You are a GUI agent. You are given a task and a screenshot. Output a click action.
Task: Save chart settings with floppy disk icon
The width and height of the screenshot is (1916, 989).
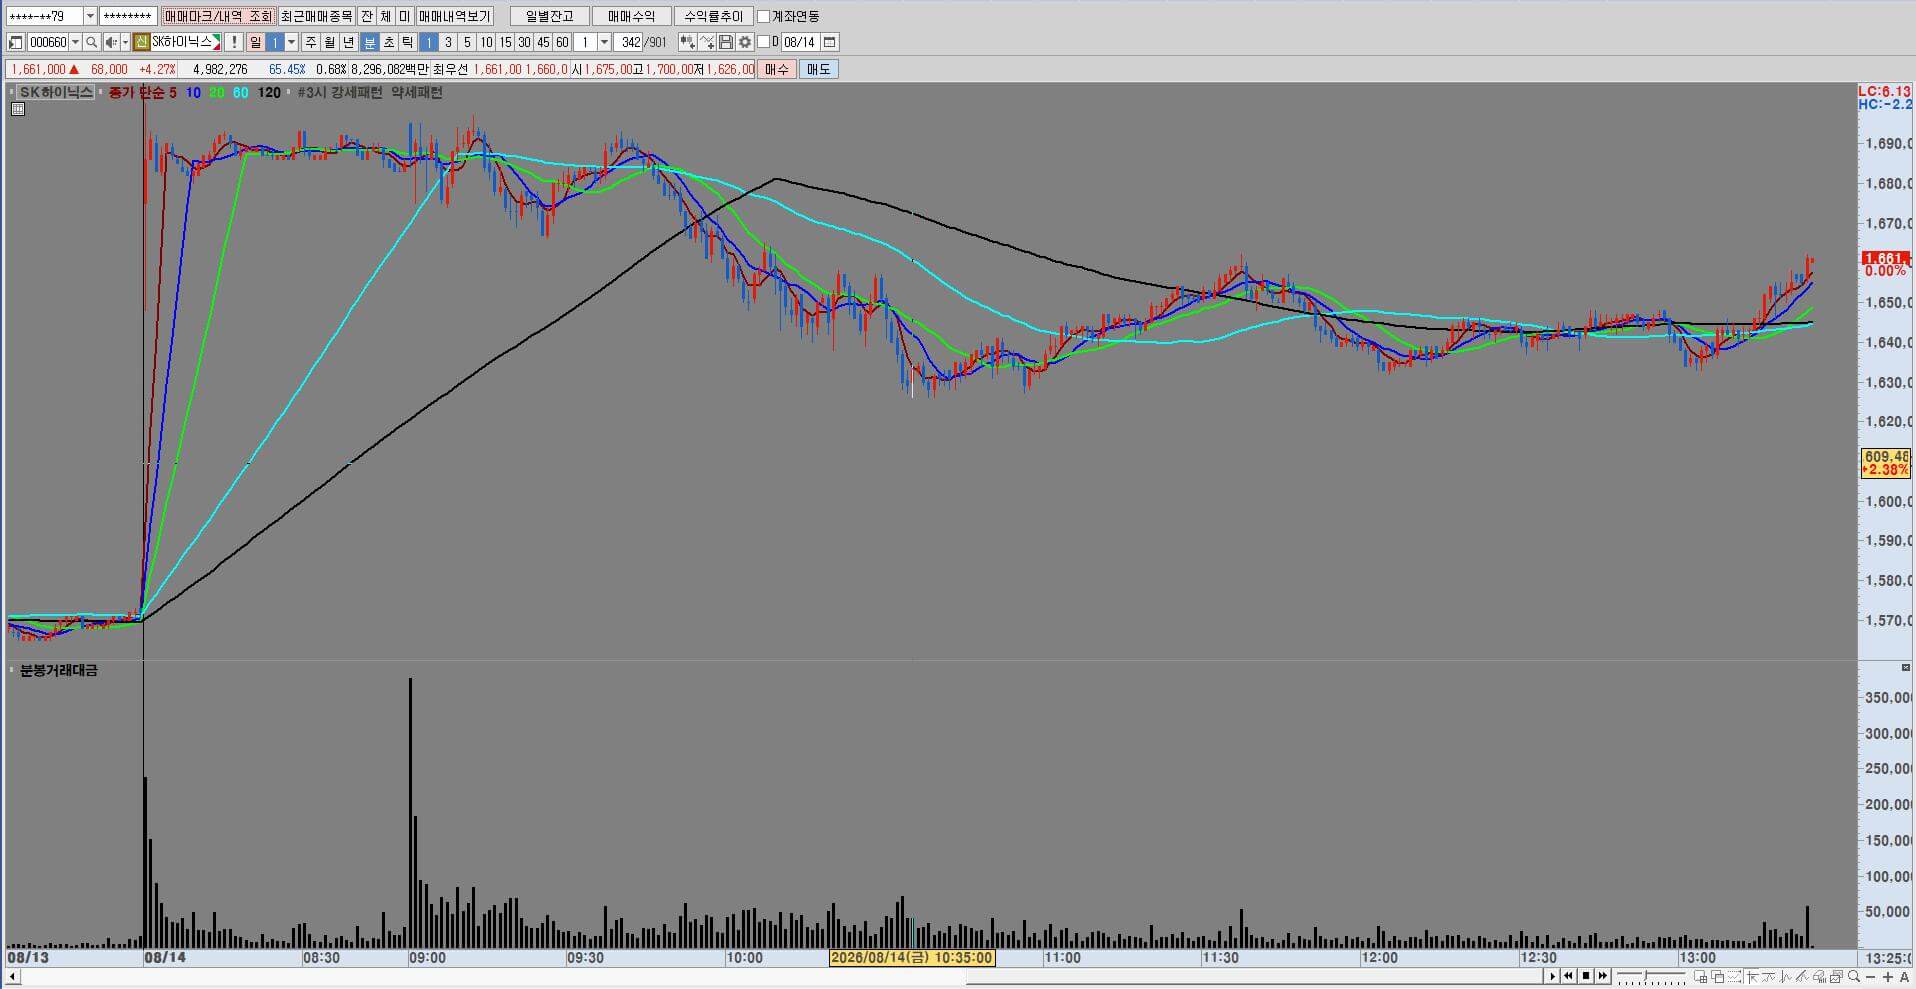point(725,42)
